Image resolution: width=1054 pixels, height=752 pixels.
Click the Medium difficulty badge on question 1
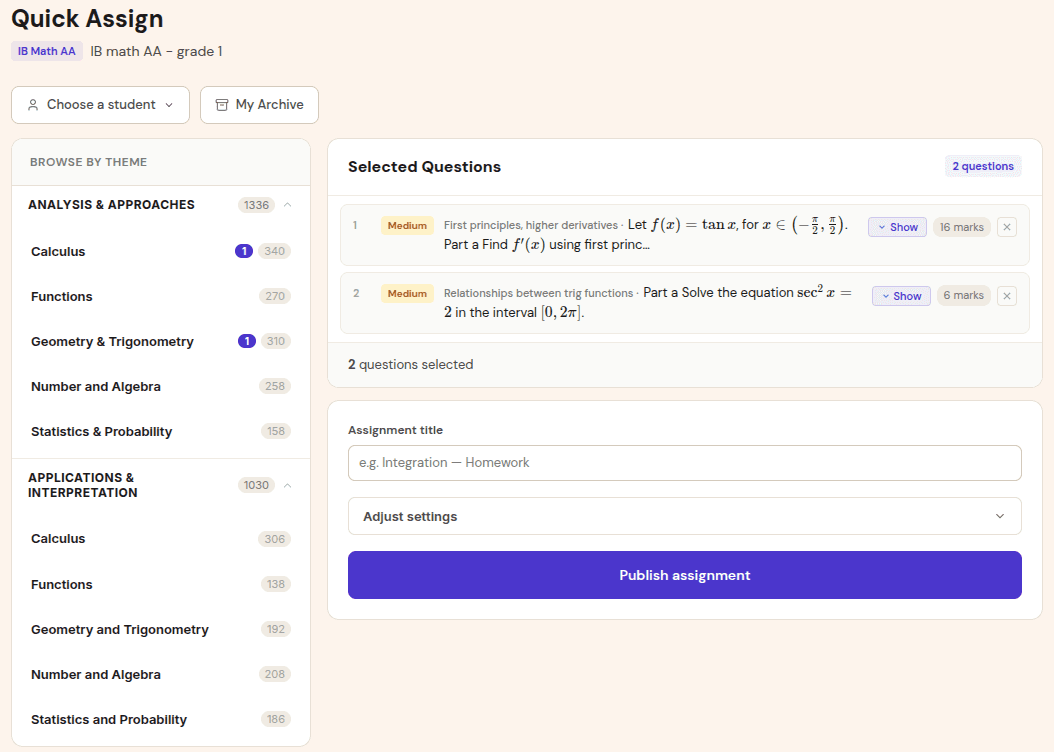click(406, 225)
